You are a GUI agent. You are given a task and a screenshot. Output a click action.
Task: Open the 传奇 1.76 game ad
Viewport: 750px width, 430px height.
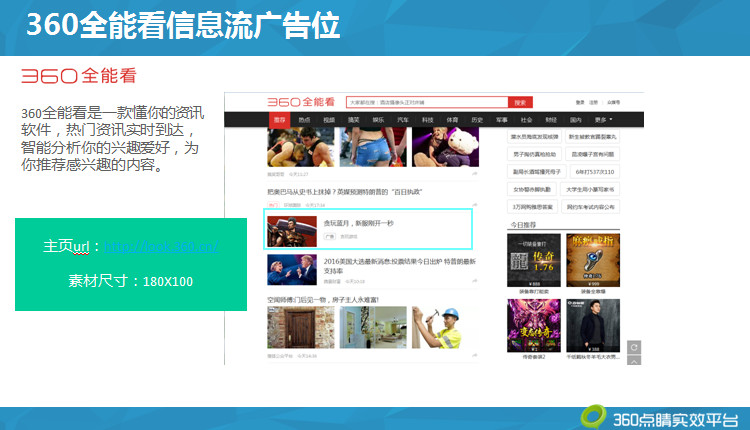click(x=534, y=260)
